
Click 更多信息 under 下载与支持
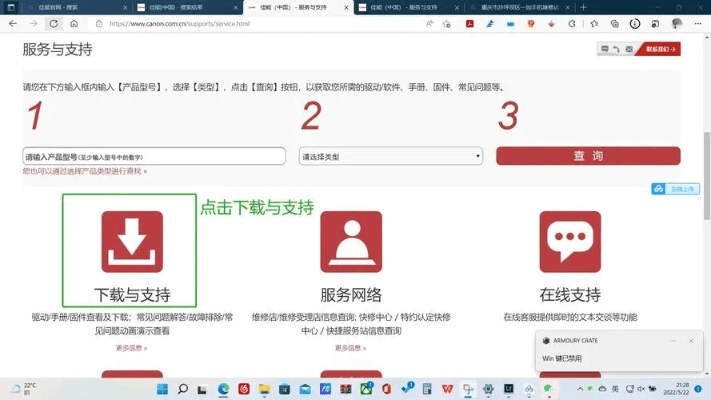[131, 348]
